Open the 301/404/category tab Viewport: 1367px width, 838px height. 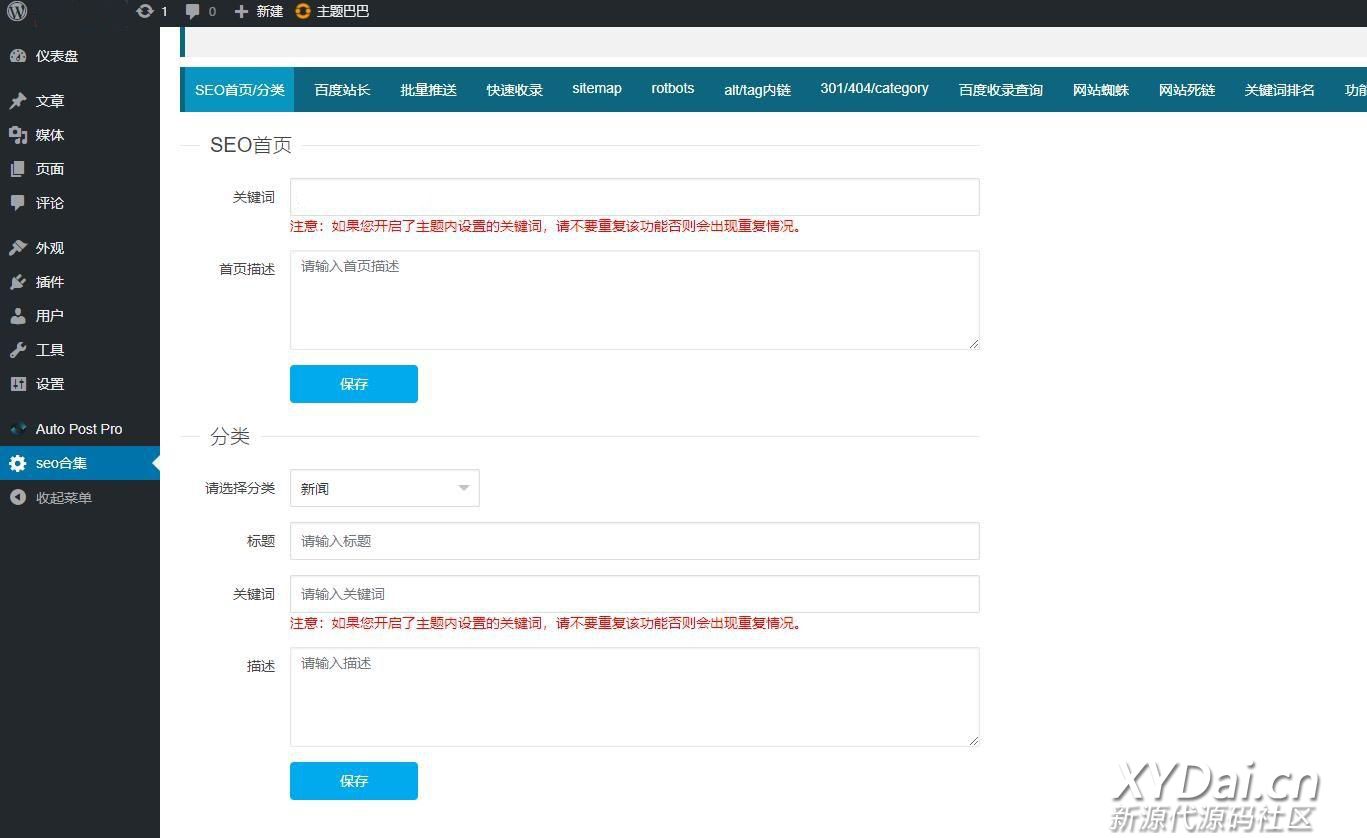point(874,89)
